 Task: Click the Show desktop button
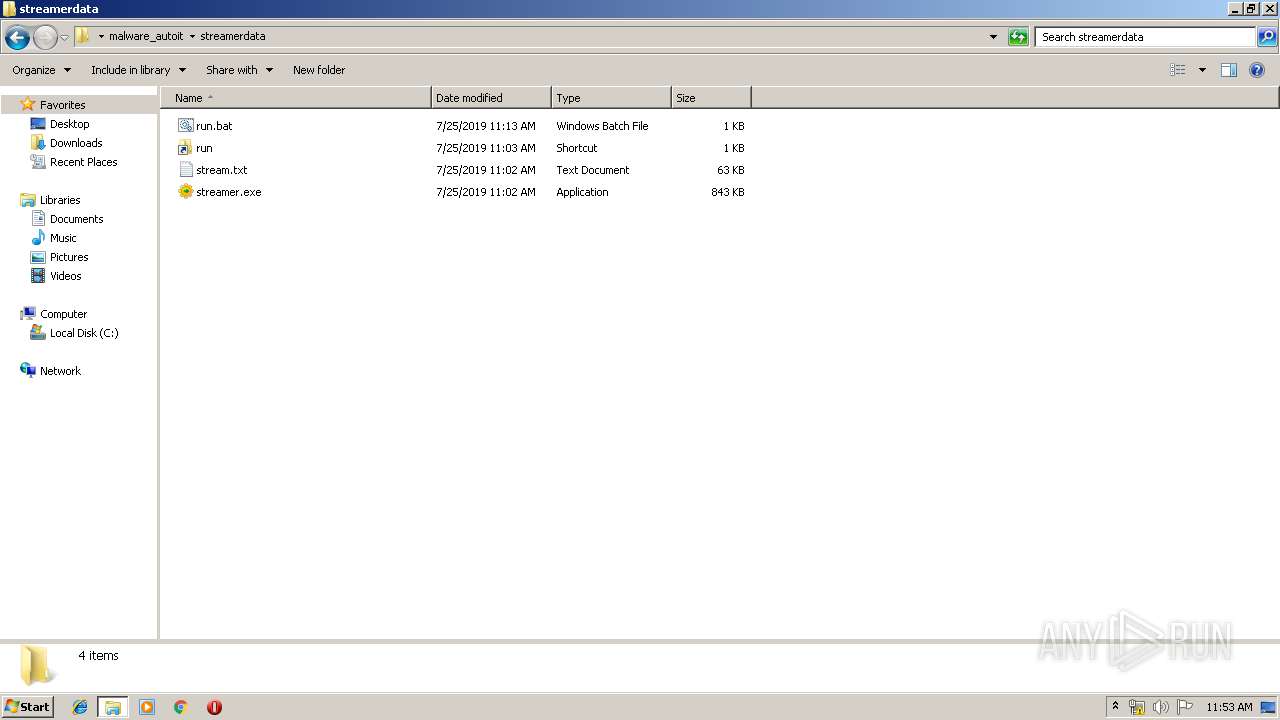pos(1269,707)
